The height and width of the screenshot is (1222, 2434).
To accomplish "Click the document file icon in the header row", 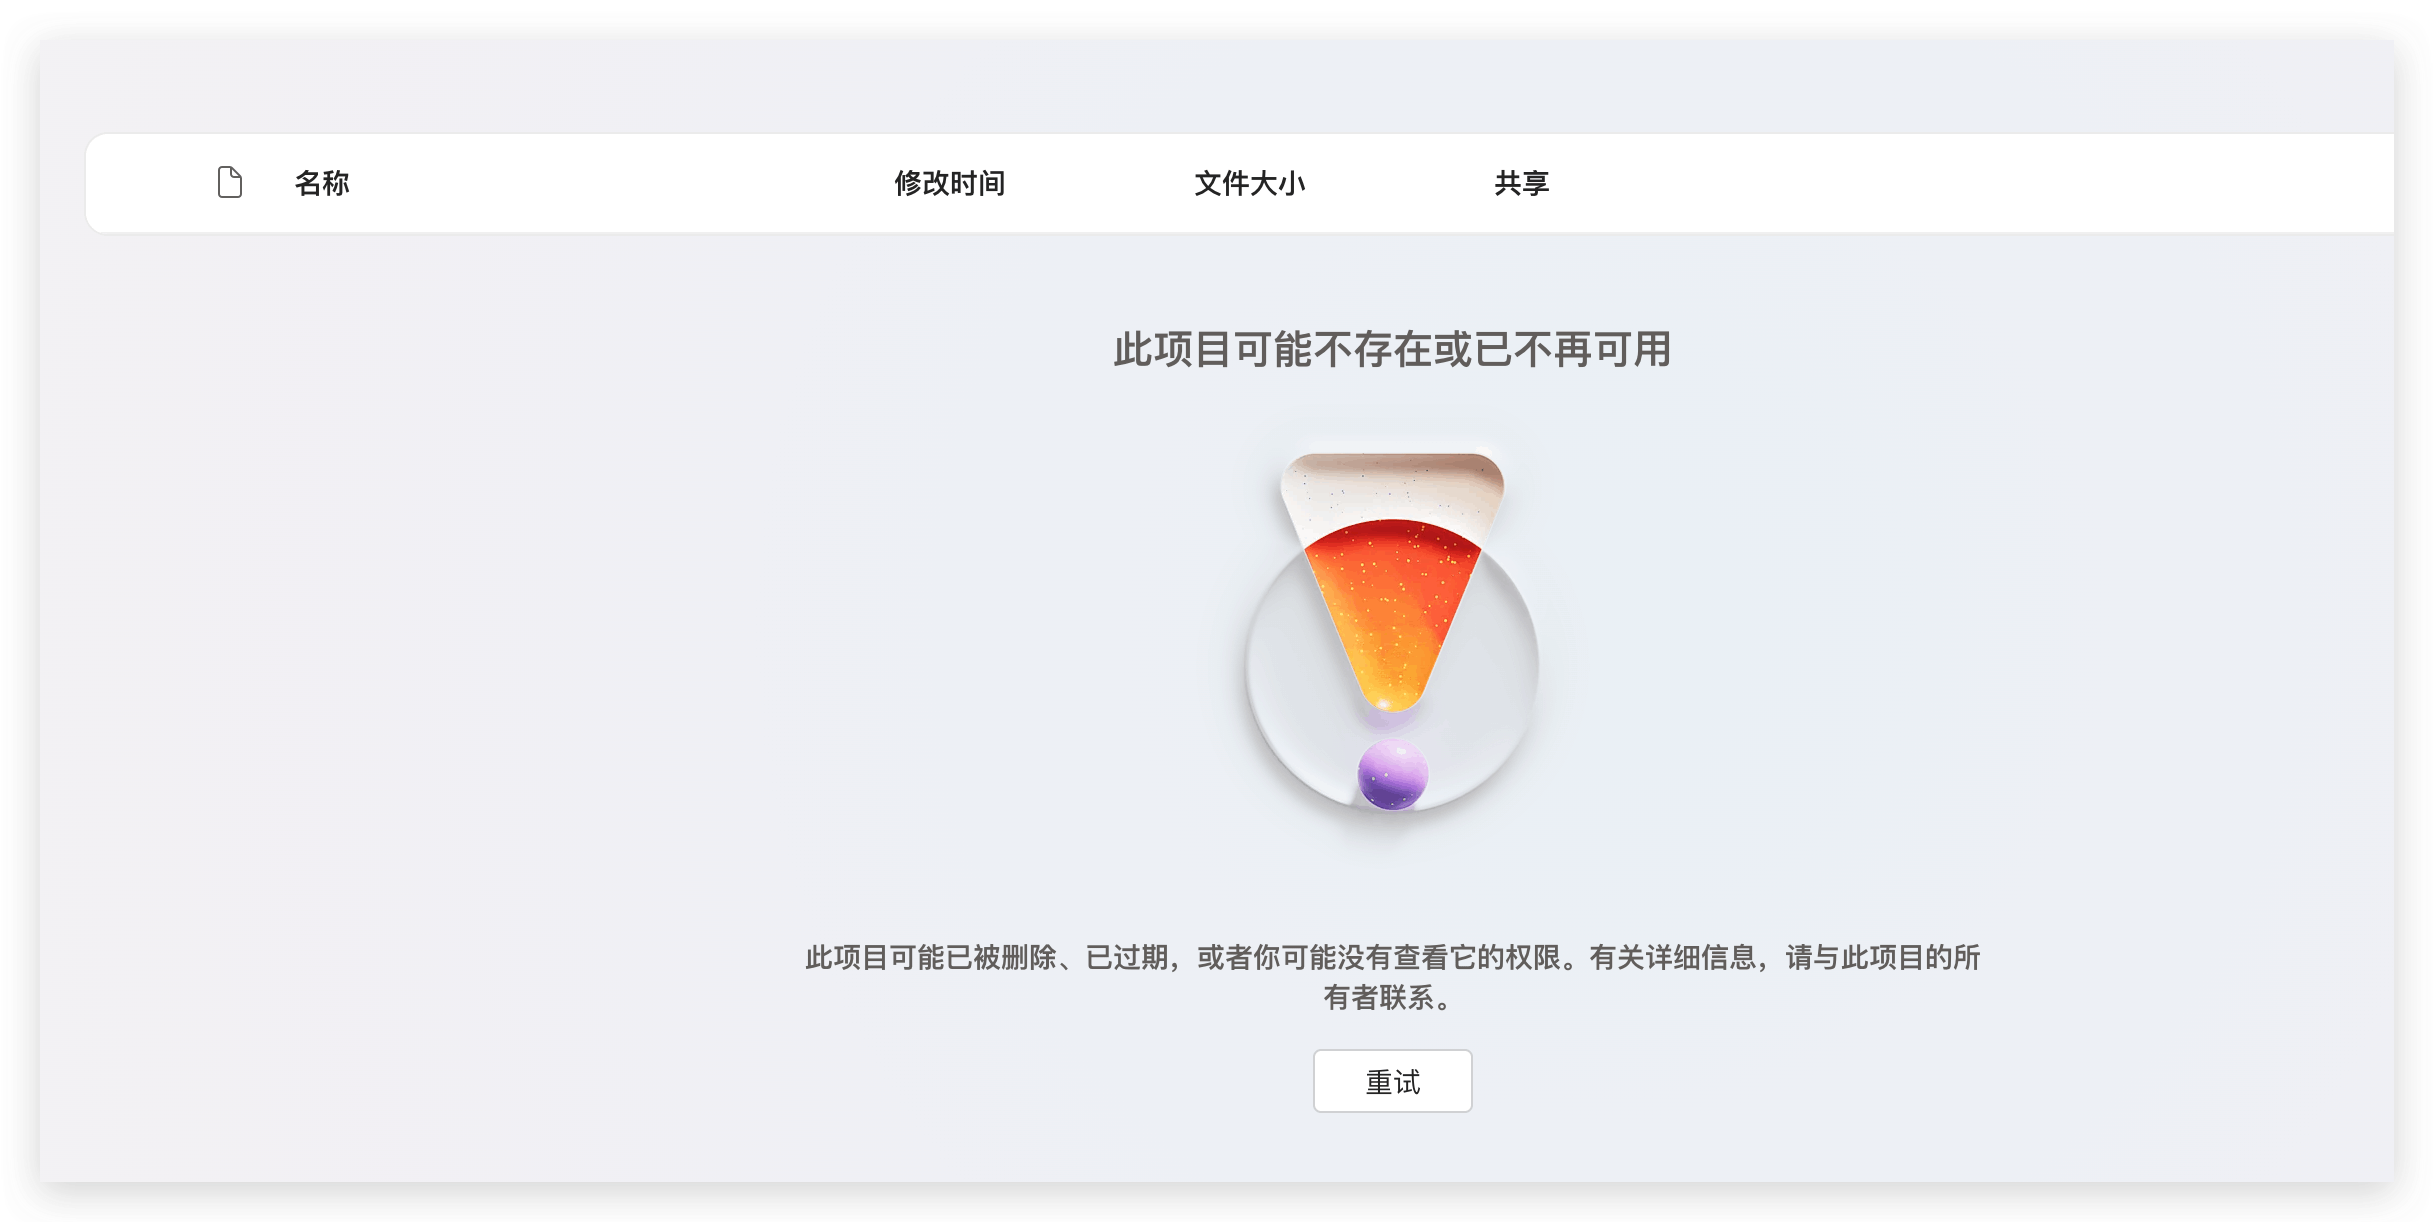I will (228, 182).
